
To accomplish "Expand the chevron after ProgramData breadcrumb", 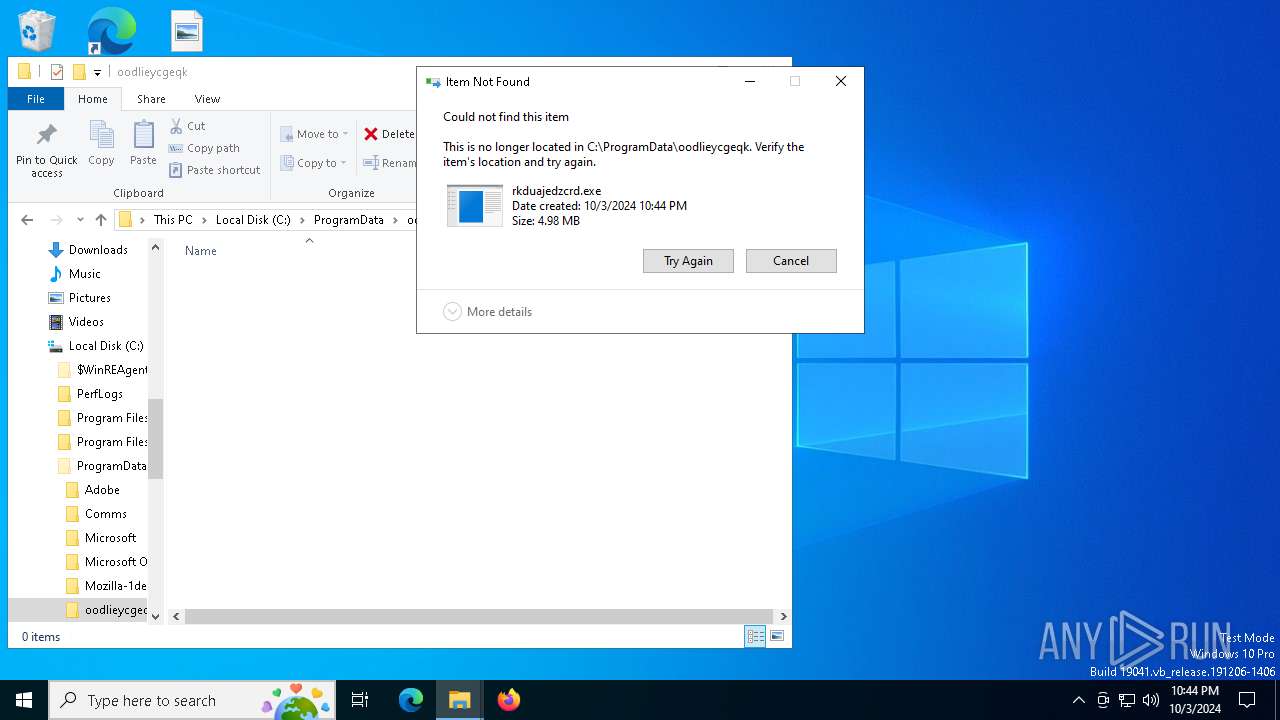I will [397, 220].
